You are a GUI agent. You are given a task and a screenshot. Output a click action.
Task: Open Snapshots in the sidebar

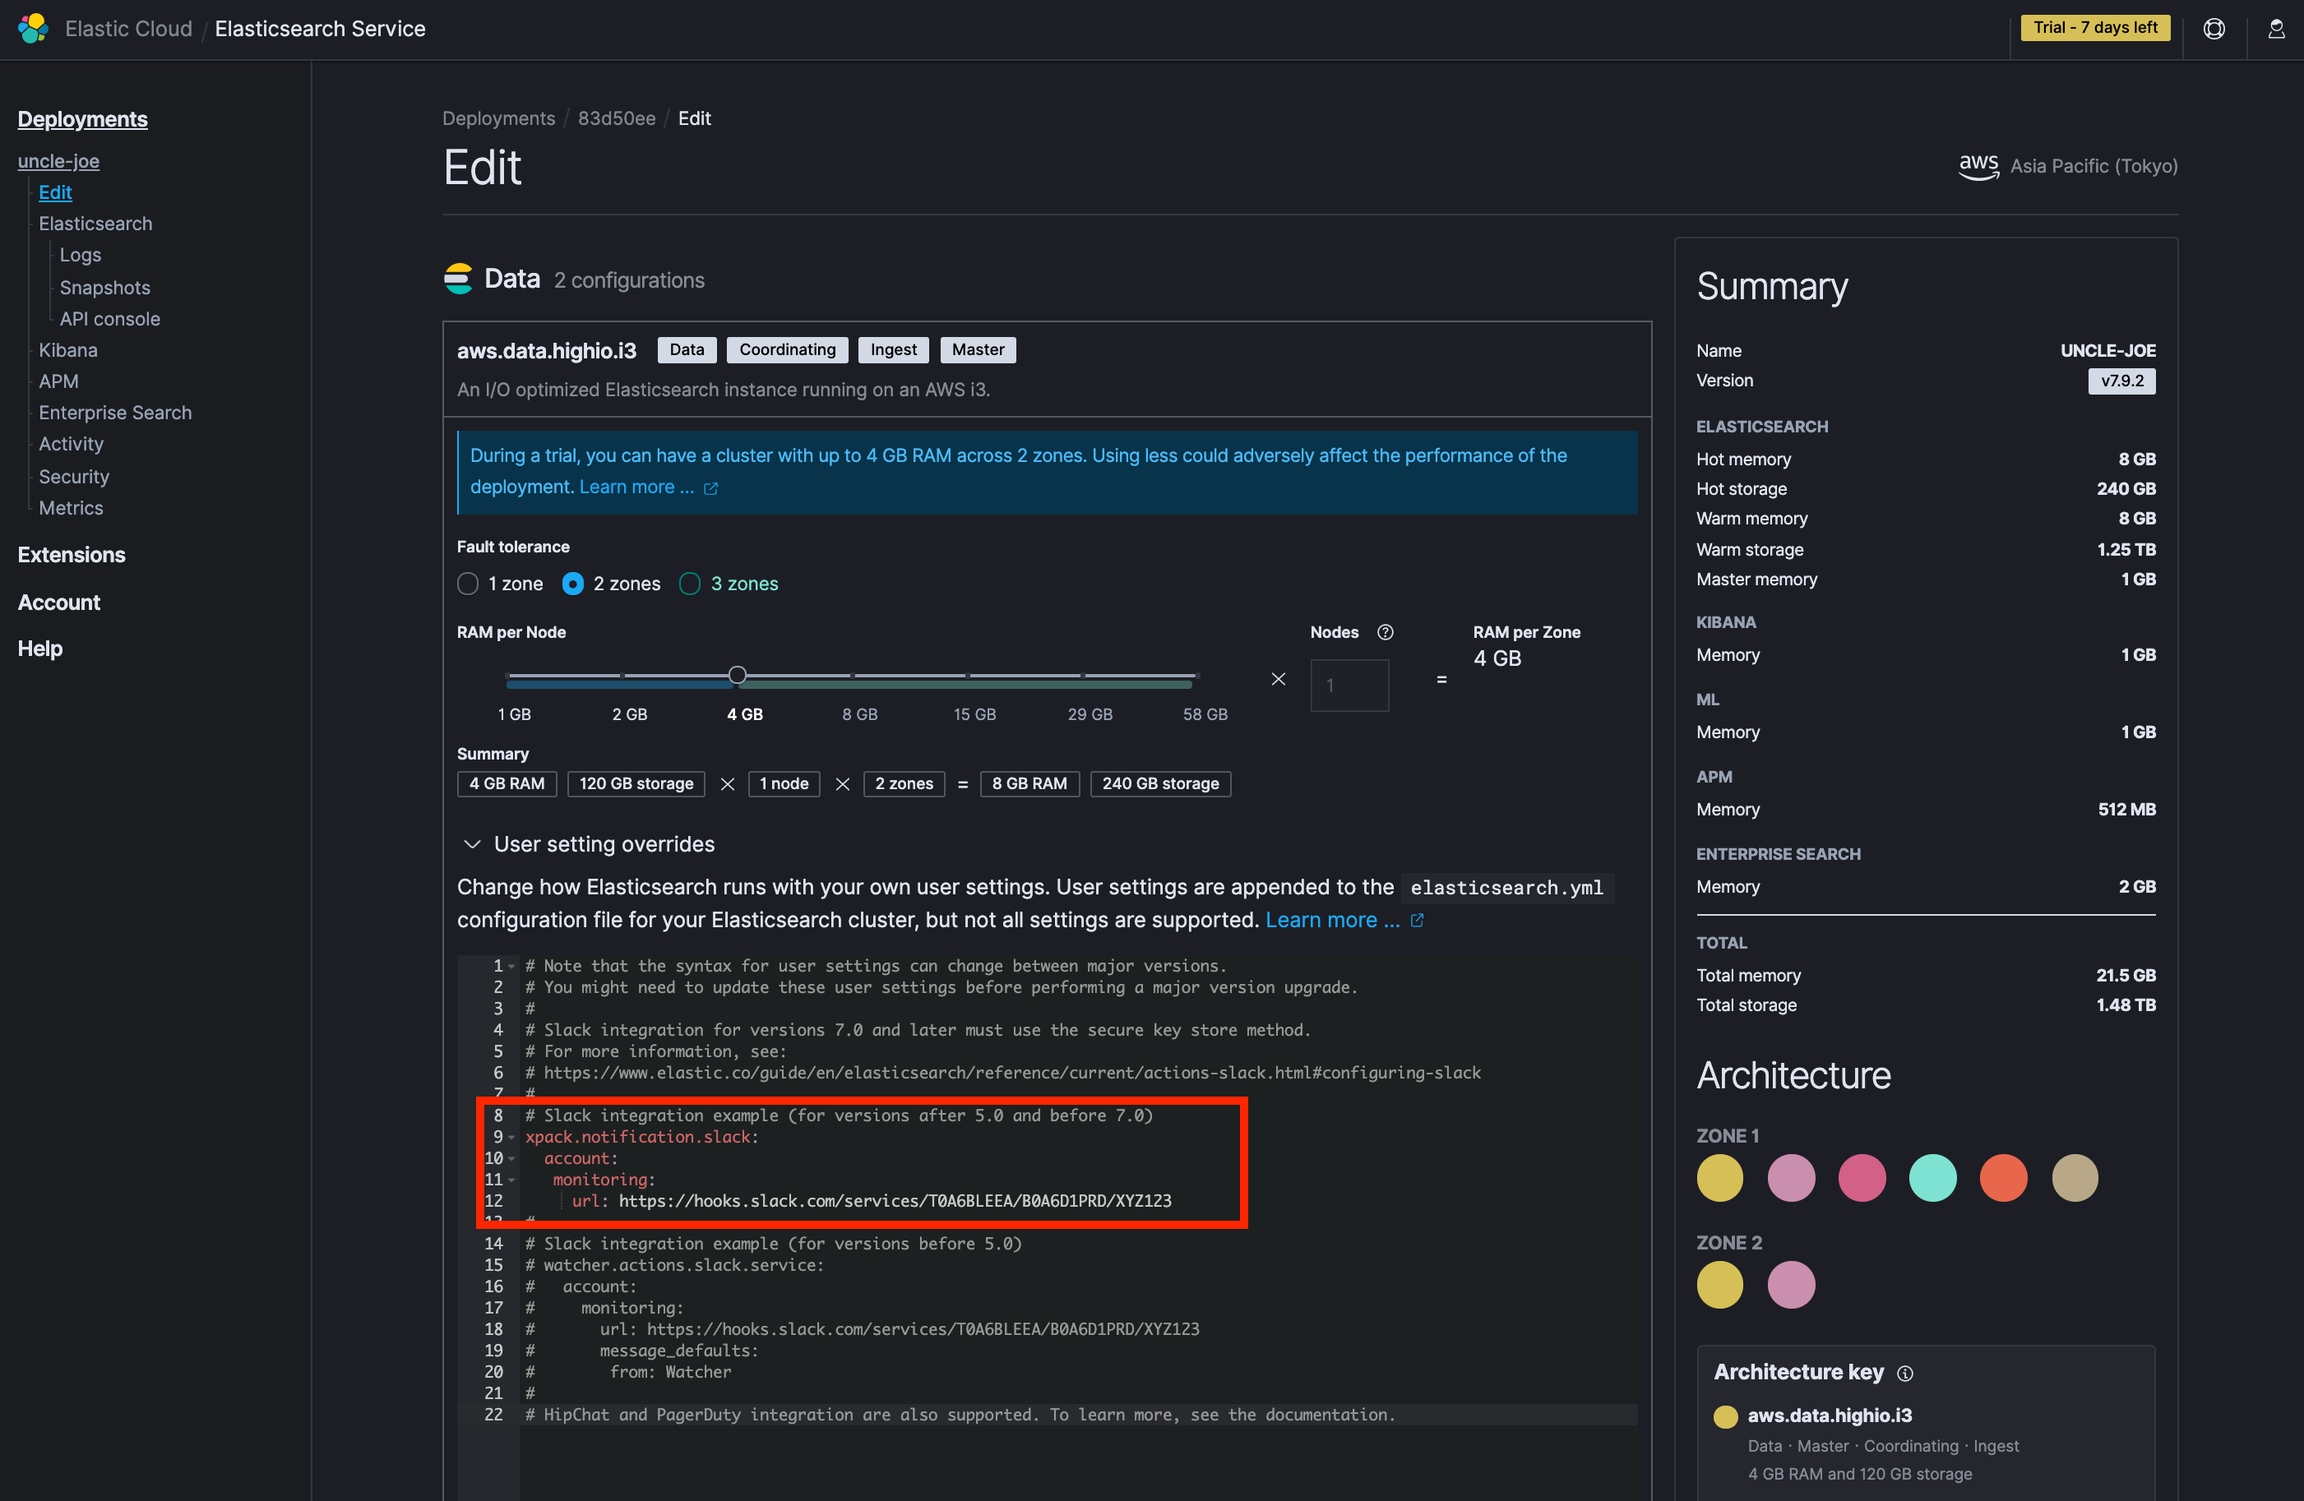click(105, 287)
